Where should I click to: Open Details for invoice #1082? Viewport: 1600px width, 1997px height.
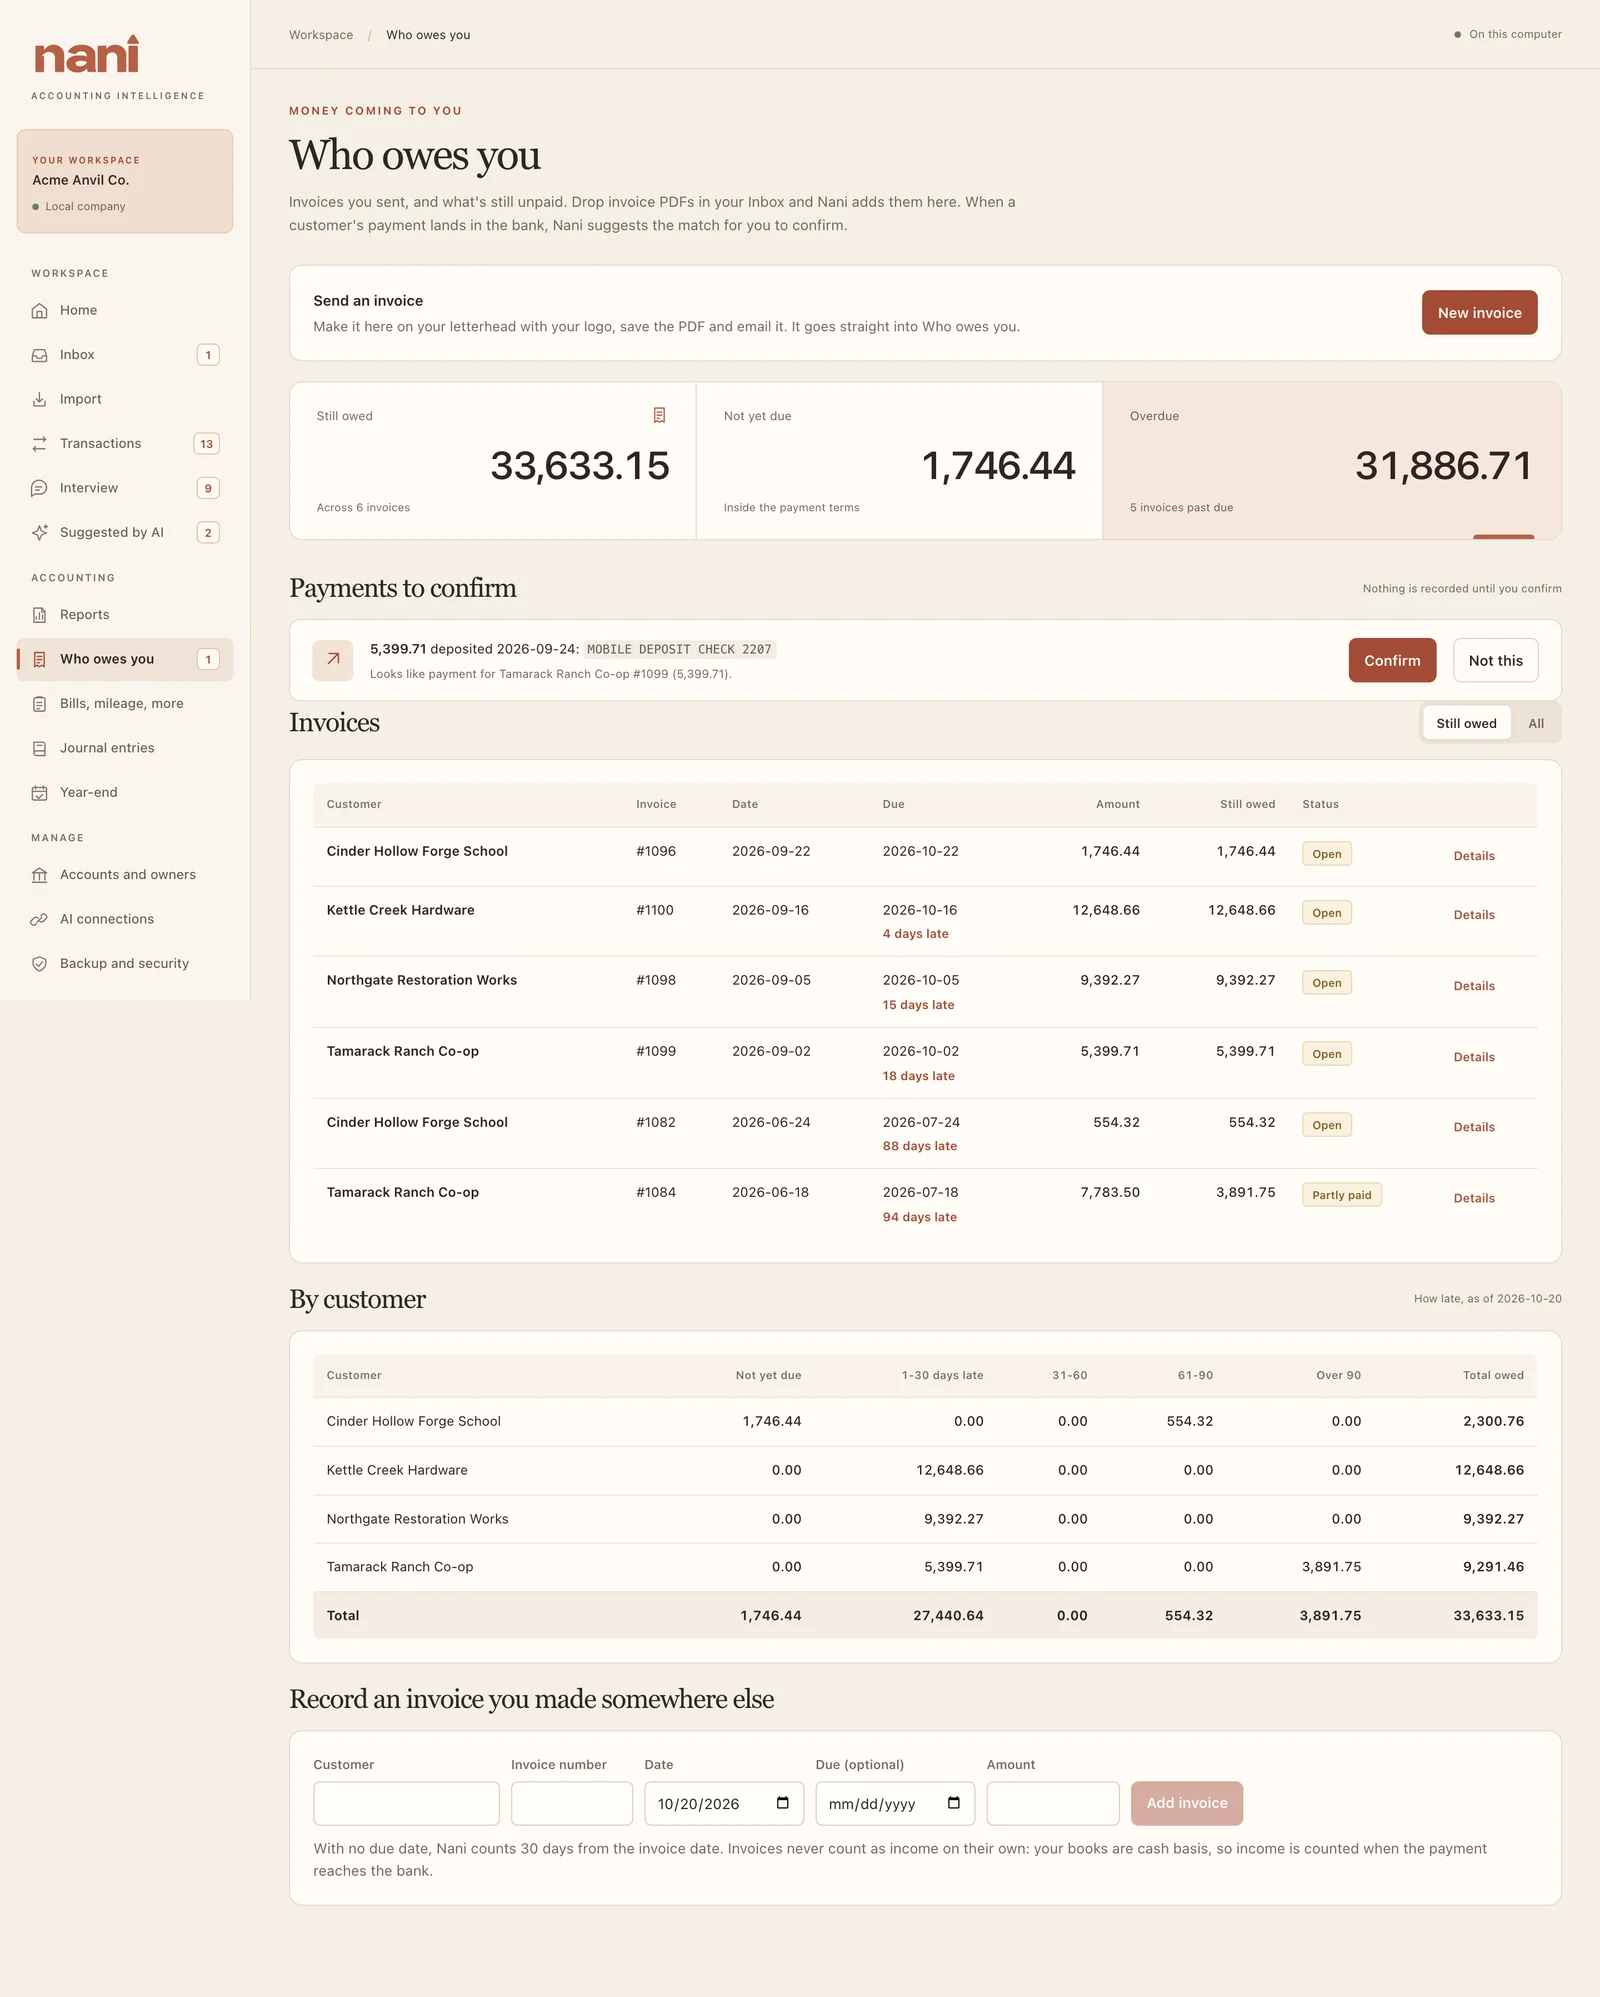tap(1474, 1127)
